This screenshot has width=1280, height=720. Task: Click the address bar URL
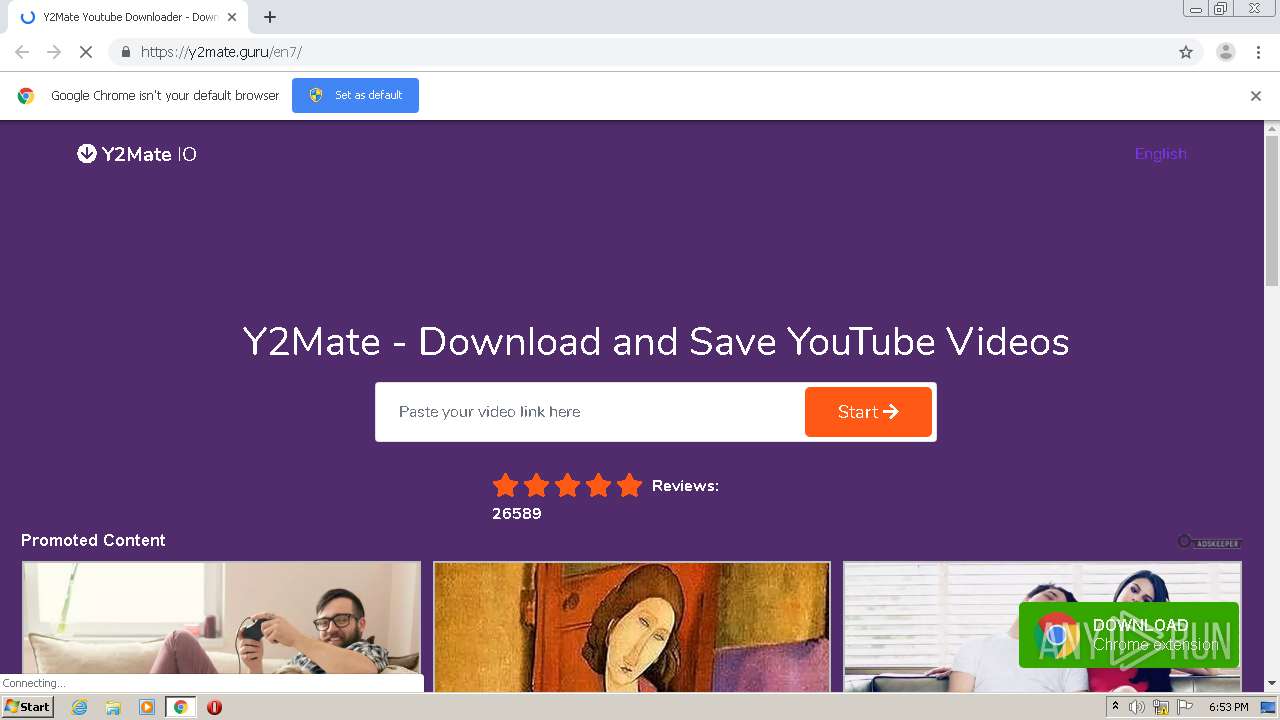point(221,52)
